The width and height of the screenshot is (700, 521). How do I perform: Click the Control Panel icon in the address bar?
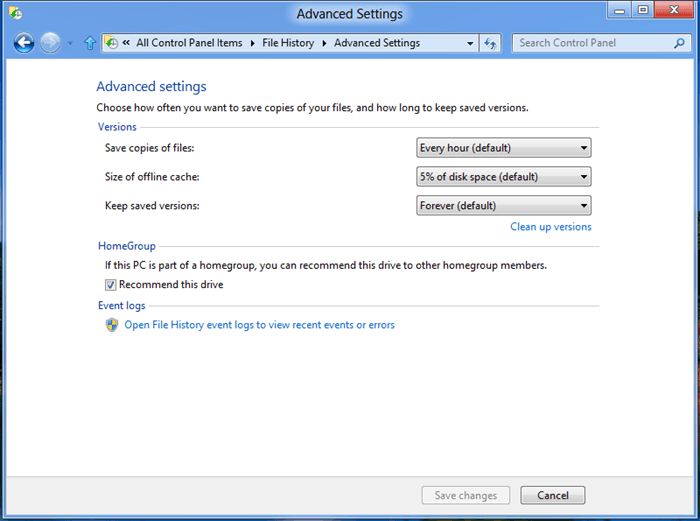point(112,43)
